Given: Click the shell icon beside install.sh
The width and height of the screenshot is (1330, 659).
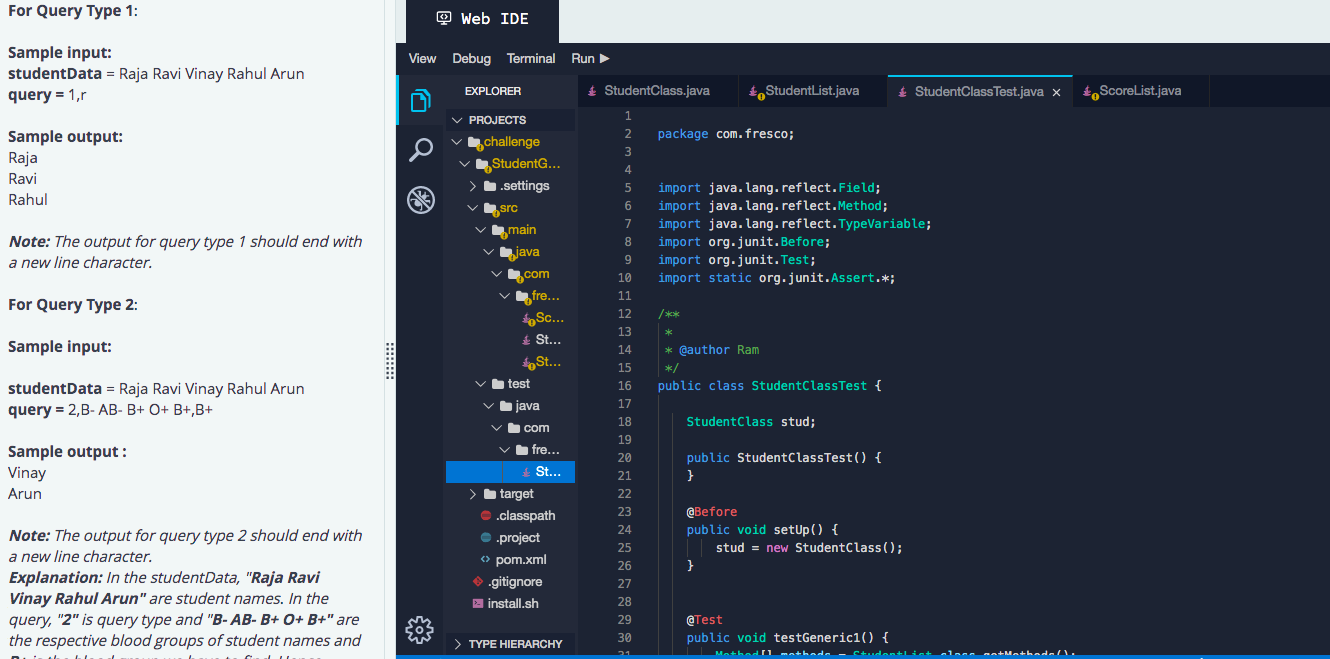Looking at the screenshot, I should pyautogui.click(x=480, y=603).
